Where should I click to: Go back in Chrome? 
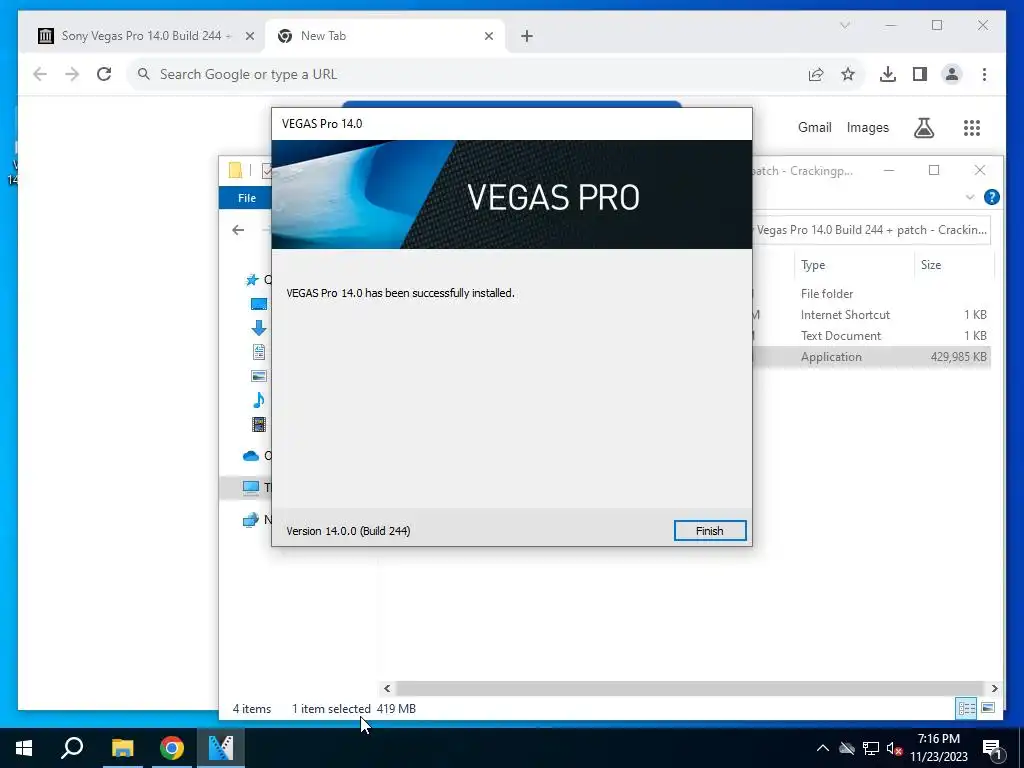click(x=40, y=74)
